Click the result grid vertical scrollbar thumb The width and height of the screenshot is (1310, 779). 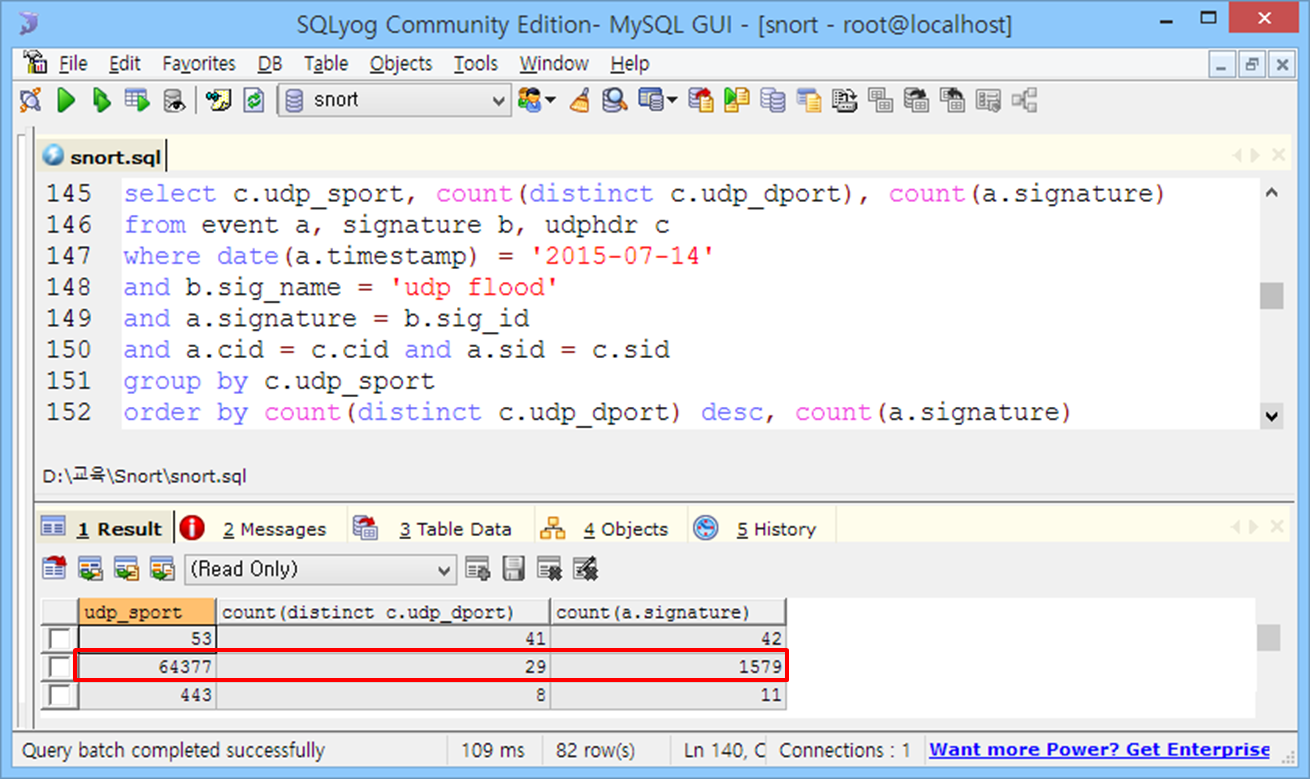(1267, 638)
